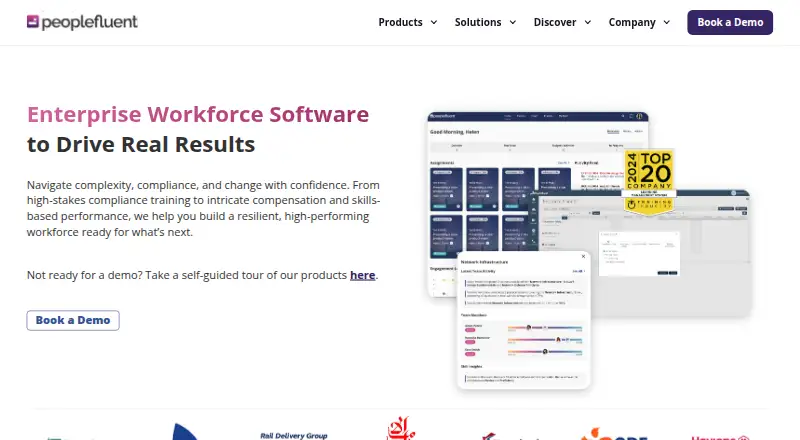The height and width of the screenshot is (440, 800).
Task: Click the outlined Book a Demo button under the hero text
Action: tap(73, 321)
